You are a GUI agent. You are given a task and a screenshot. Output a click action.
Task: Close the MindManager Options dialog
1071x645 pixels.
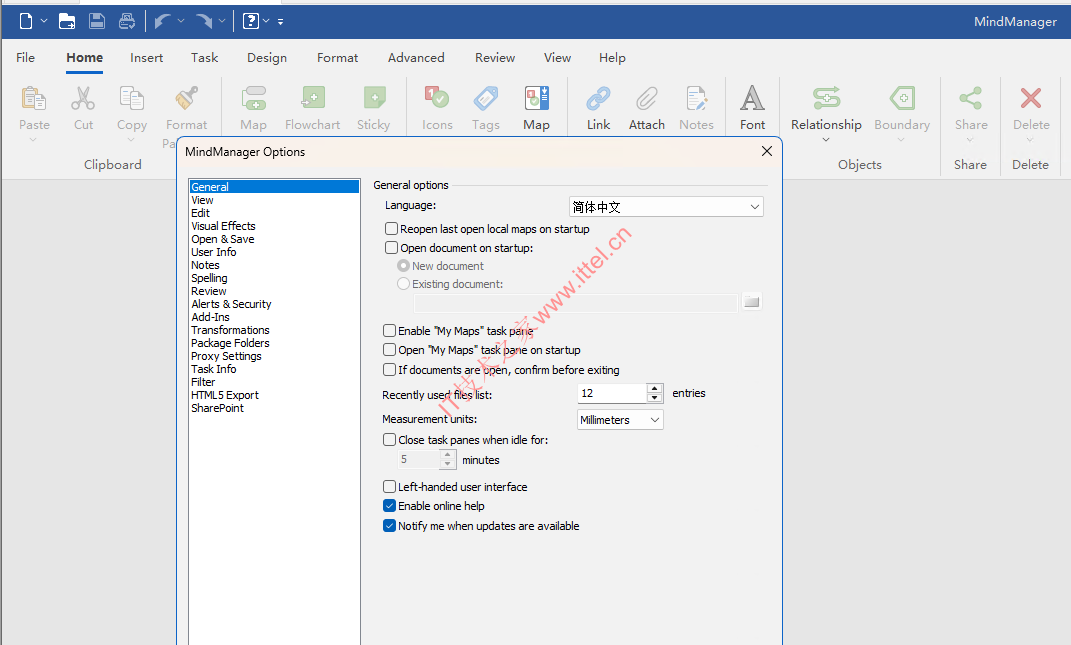767,151
